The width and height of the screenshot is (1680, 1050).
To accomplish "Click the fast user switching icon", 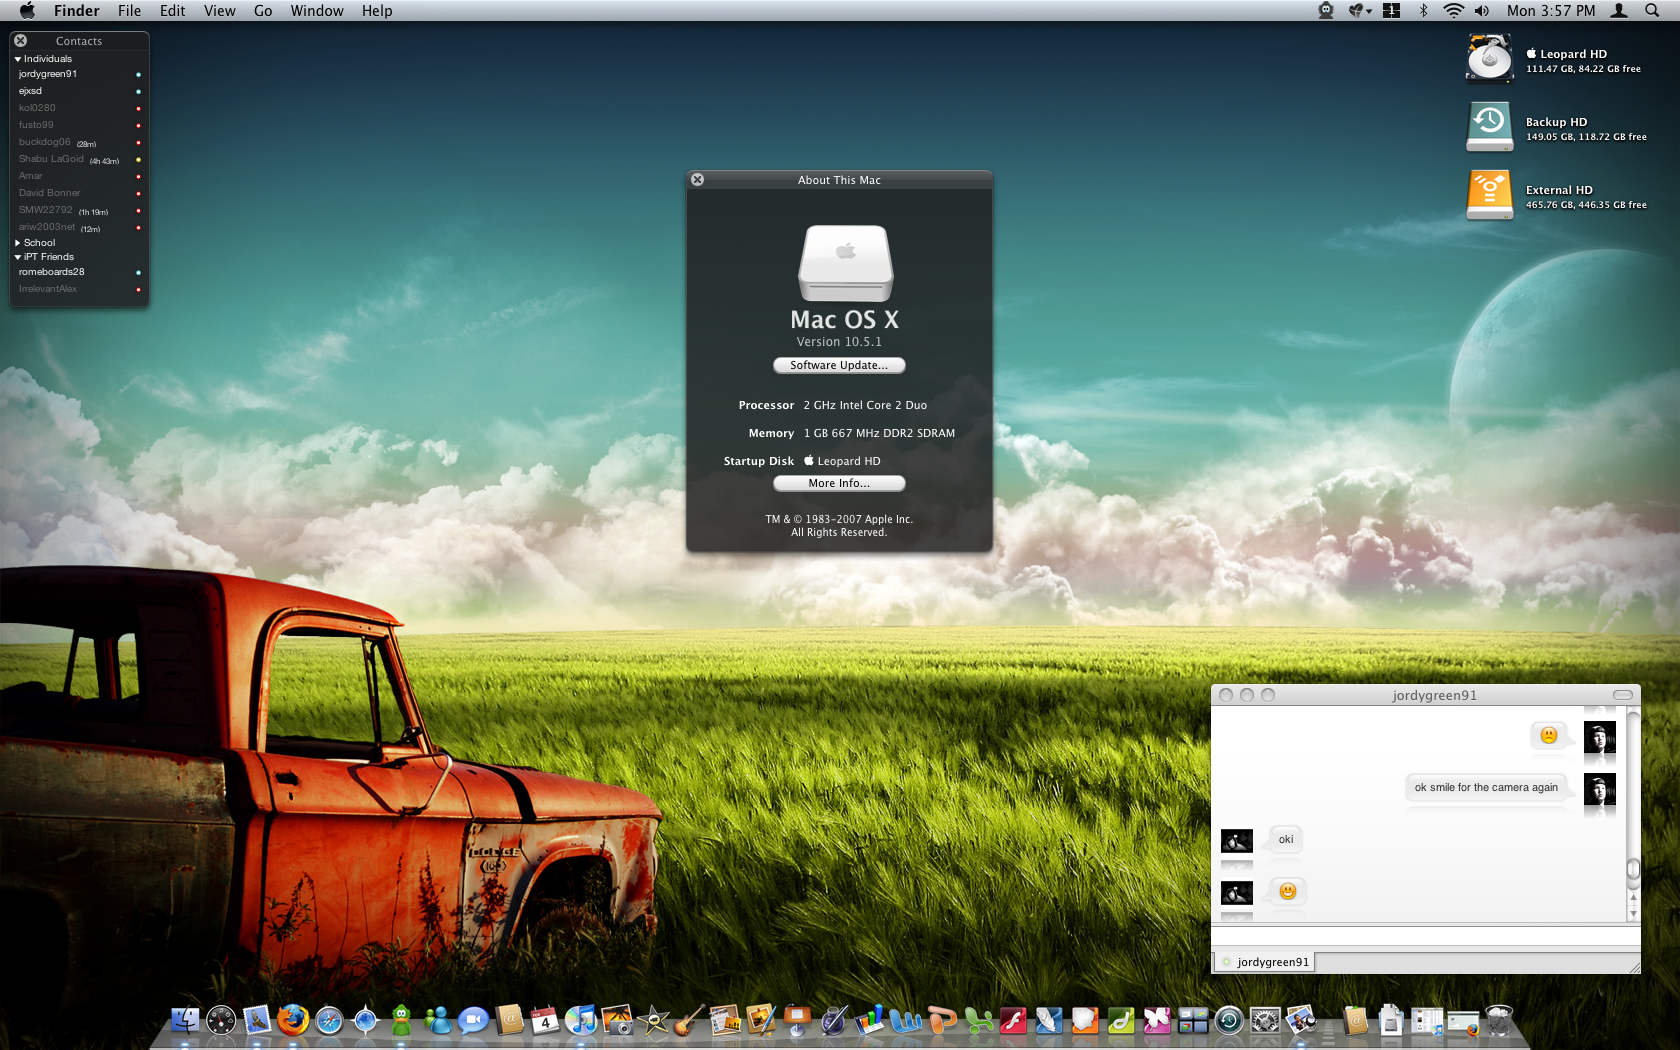I will click(x=1619, y=10).
